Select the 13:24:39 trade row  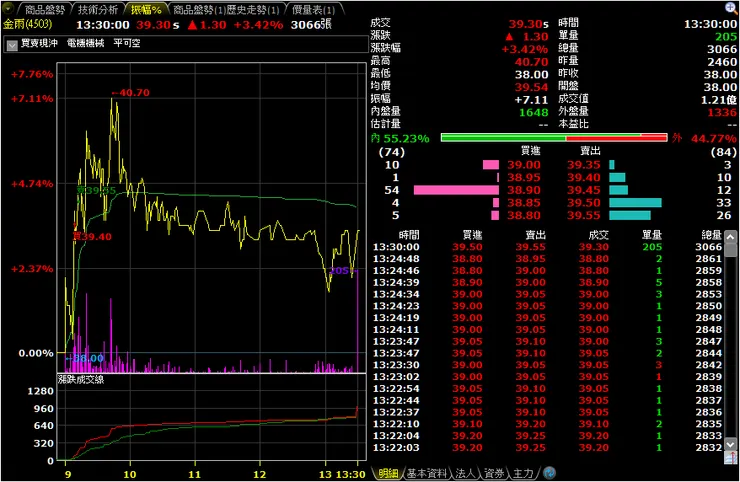[547, 282]
